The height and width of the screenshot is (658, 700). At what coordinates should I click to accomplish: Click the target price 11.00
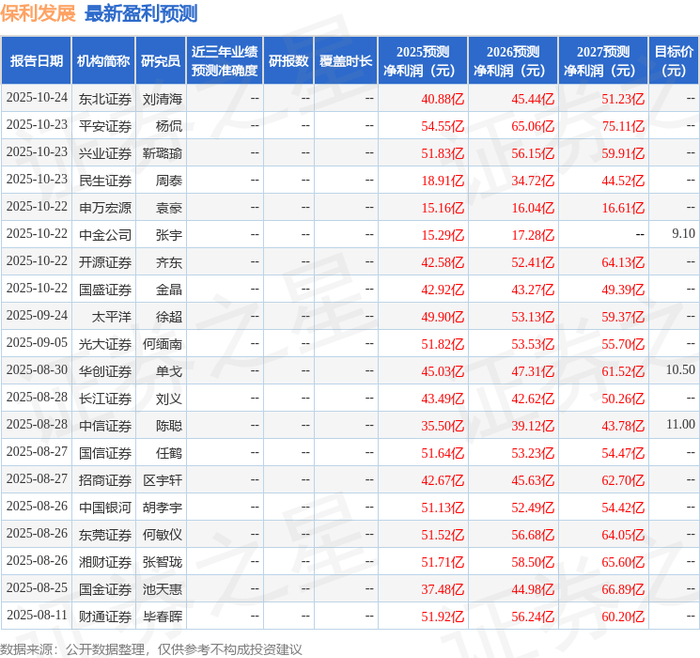click(680, 424)
